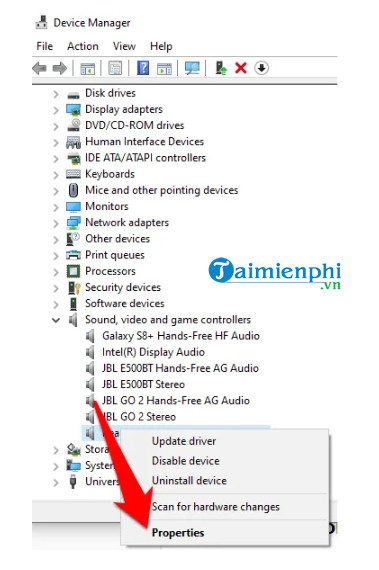Choose Scan for hardware changes in context menu
Screen dimensions: 379x570
point(216,507)
